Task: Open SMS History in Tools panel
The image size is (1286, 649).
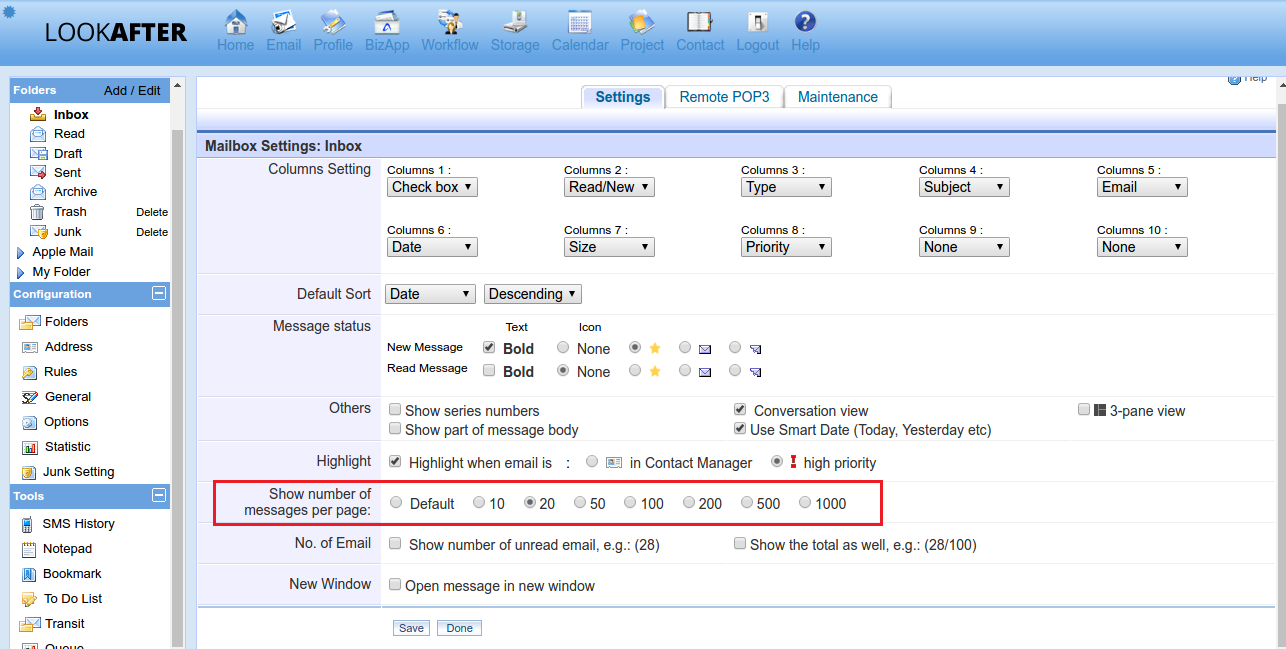Action: (x=78, y=524)
